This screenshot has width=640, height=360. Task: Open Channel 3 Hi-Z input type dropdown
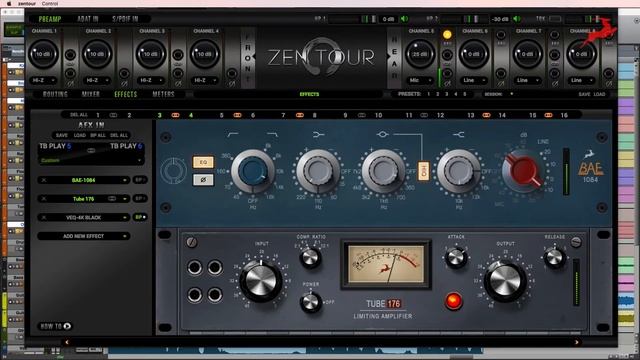click(x=151, y=80)
